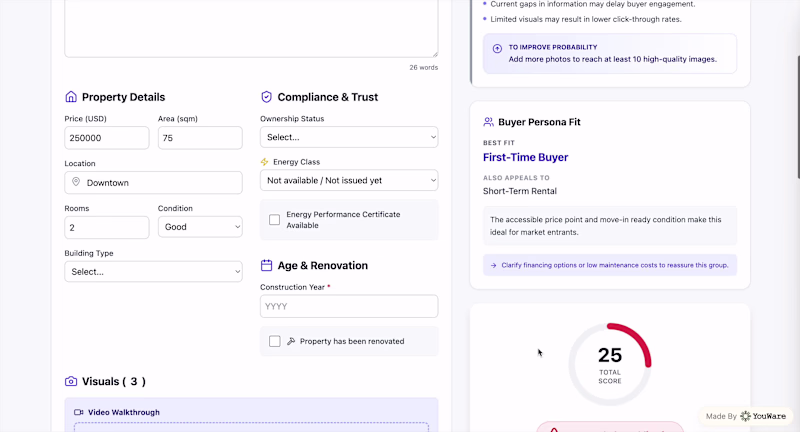Click the camera icon next to Visuals

71,382
